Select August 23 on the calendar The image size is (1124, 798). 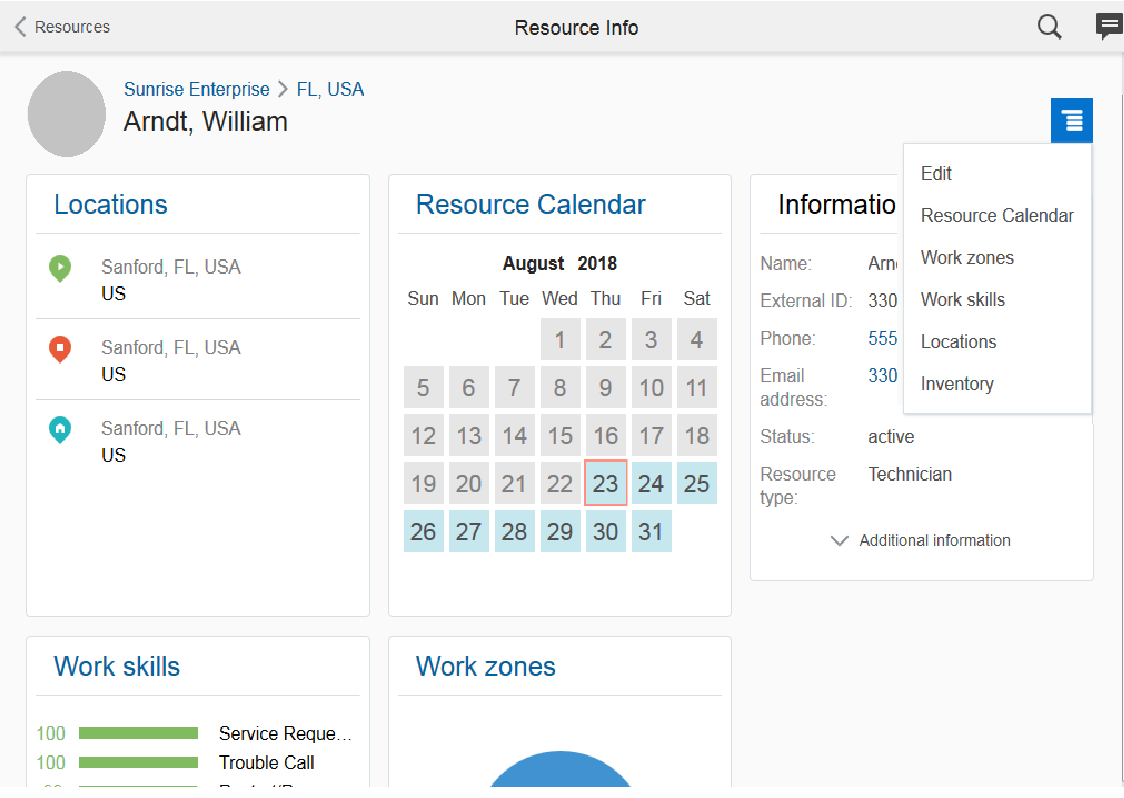click(x=606, y=483)
